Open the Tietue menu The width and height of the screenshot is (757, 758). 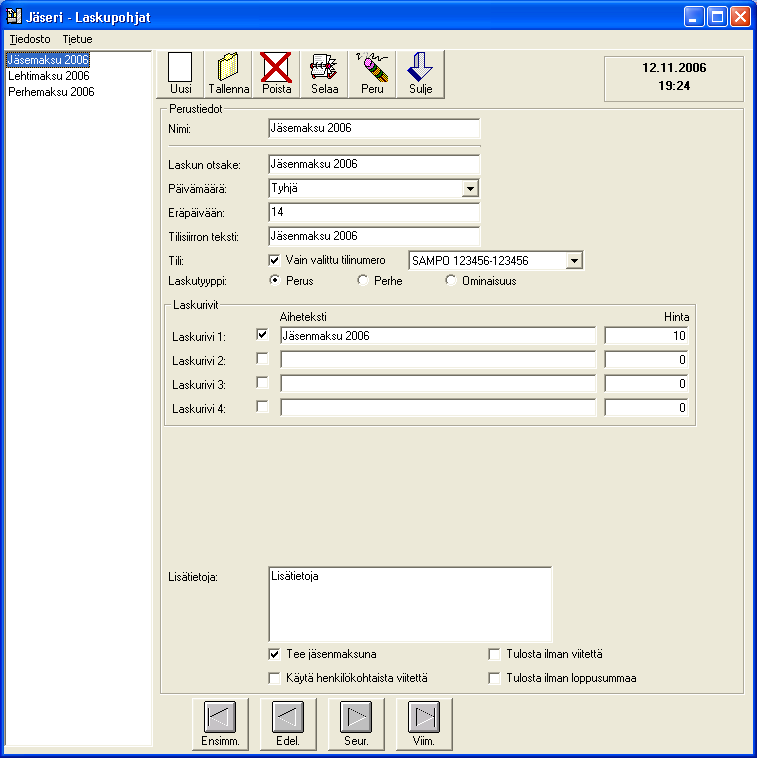click(77, 39)
